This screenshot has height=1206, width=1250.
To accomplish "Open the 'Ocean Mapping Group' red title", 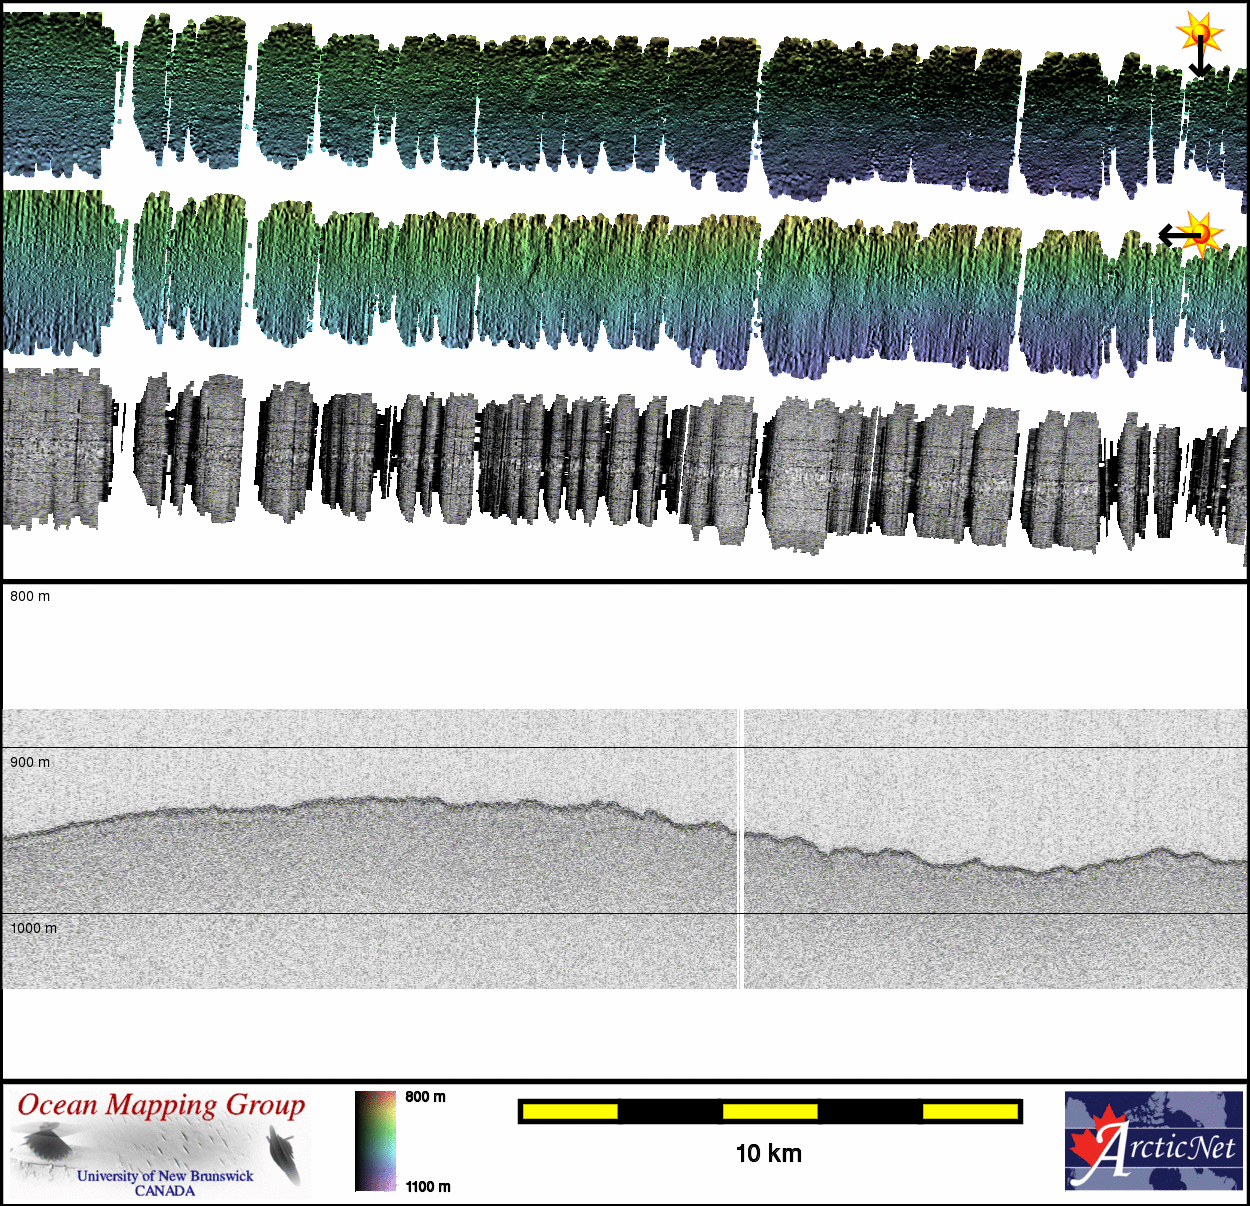I will [161, 1105].
